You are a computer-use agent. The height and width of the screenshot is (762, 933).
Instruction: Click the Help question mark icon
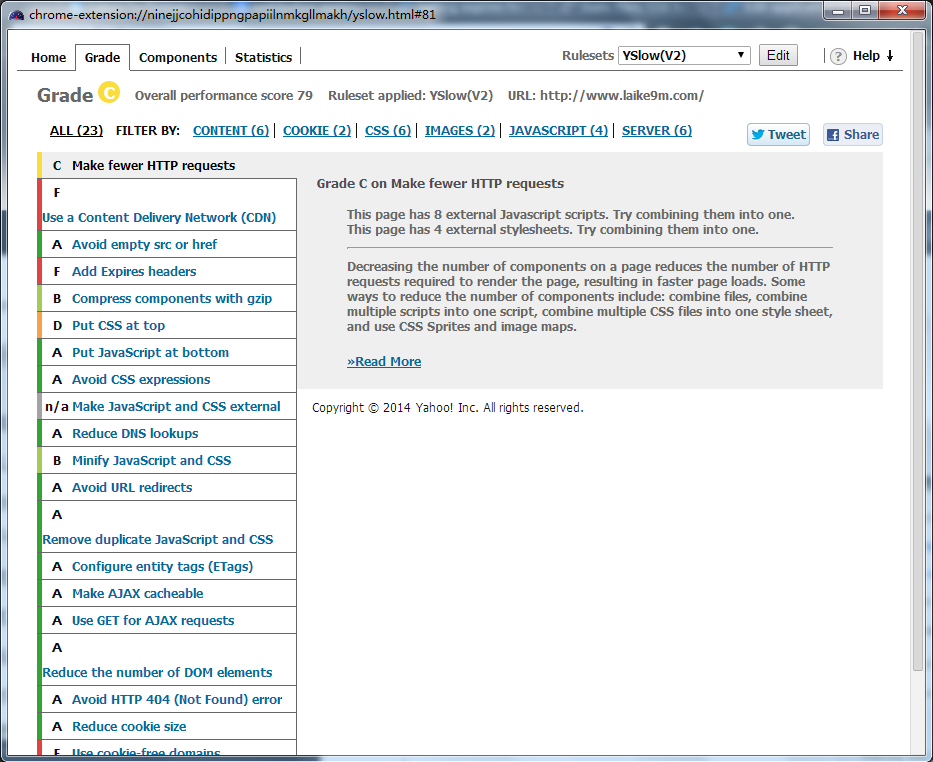tap(838, 56)
